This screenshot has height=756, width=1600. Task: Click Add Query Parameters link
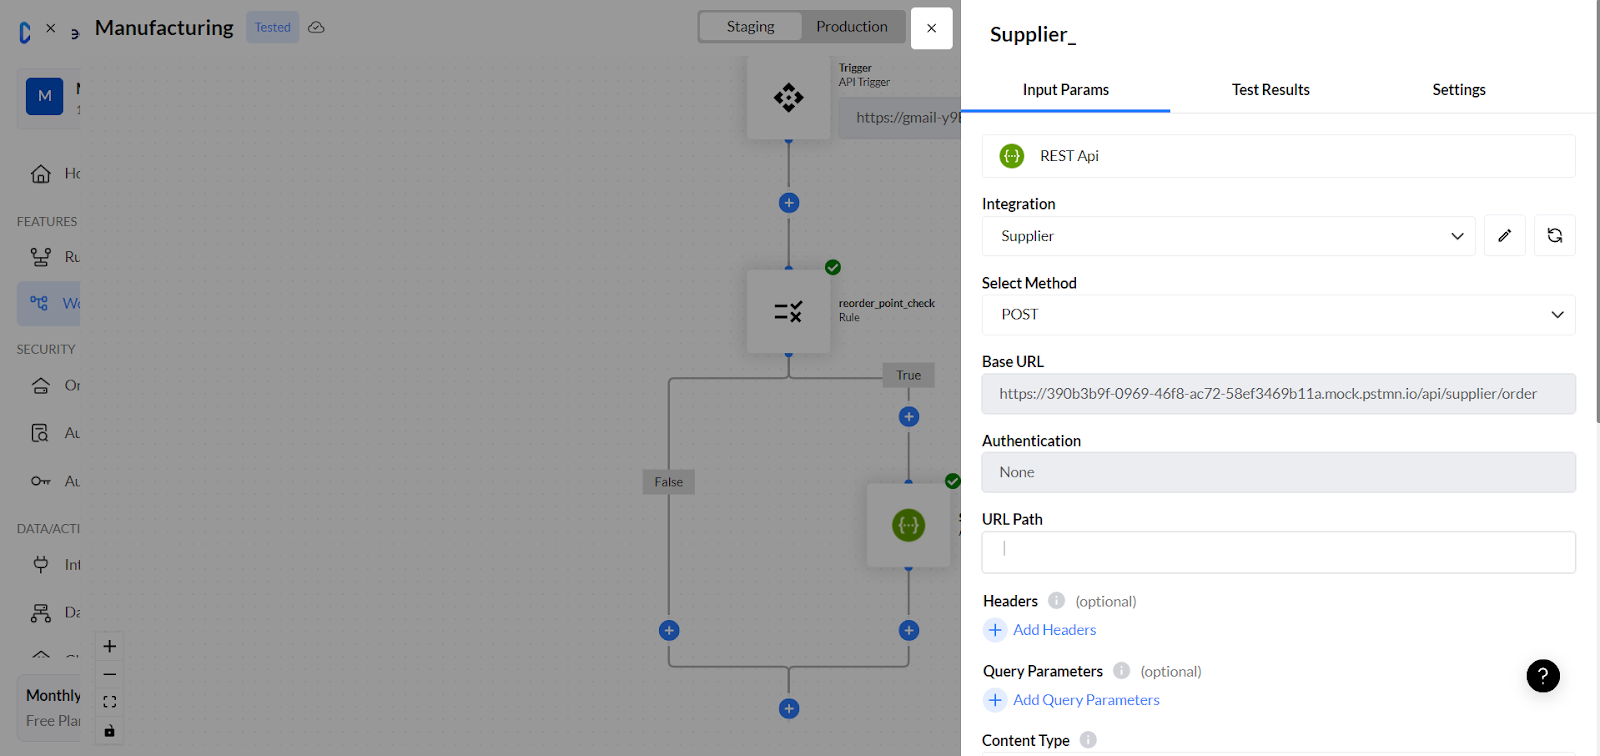(1086, 700)
